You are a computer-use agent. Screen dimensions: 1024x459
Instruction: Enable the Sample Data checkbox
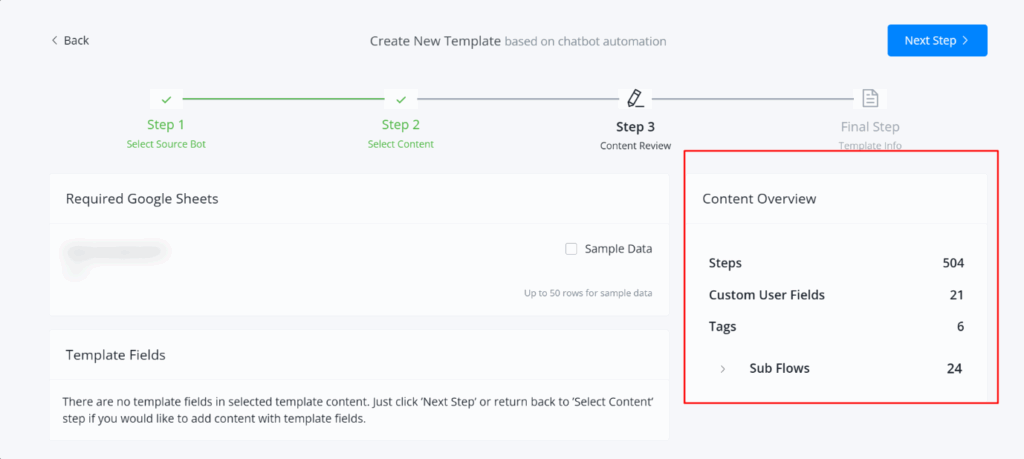(x=571, y=248)
